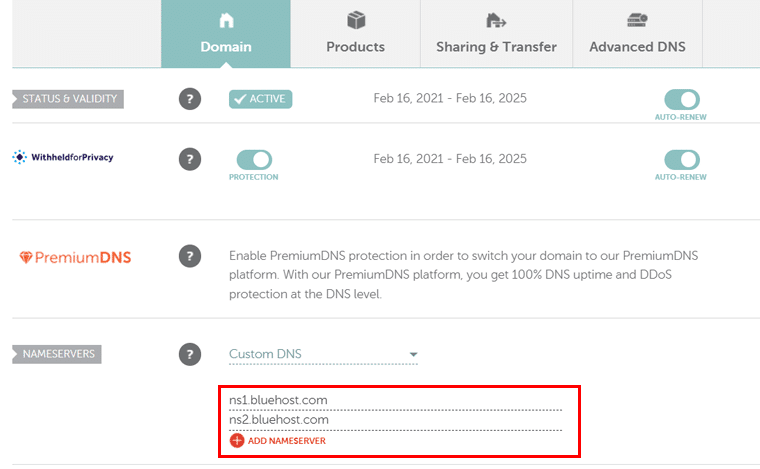This screenshot has height=469, width=760.
Task: Disable the privacy Protection toggle
Action: click(x=254, y=159)
